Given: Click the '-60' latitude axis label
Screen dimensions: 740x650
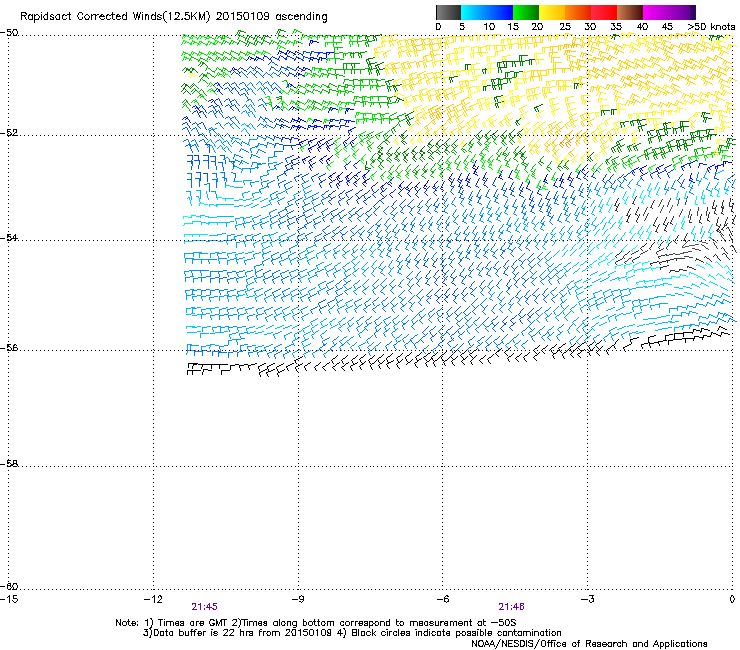Looking at the screenshot, I should pos(9,586).
